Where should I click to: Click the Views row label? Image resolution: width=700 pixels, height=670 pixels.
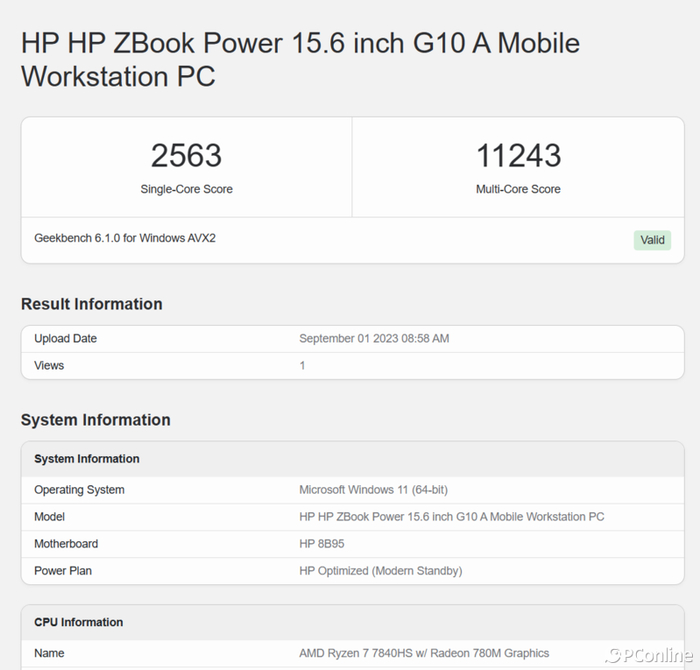click(x=49, y=366)
